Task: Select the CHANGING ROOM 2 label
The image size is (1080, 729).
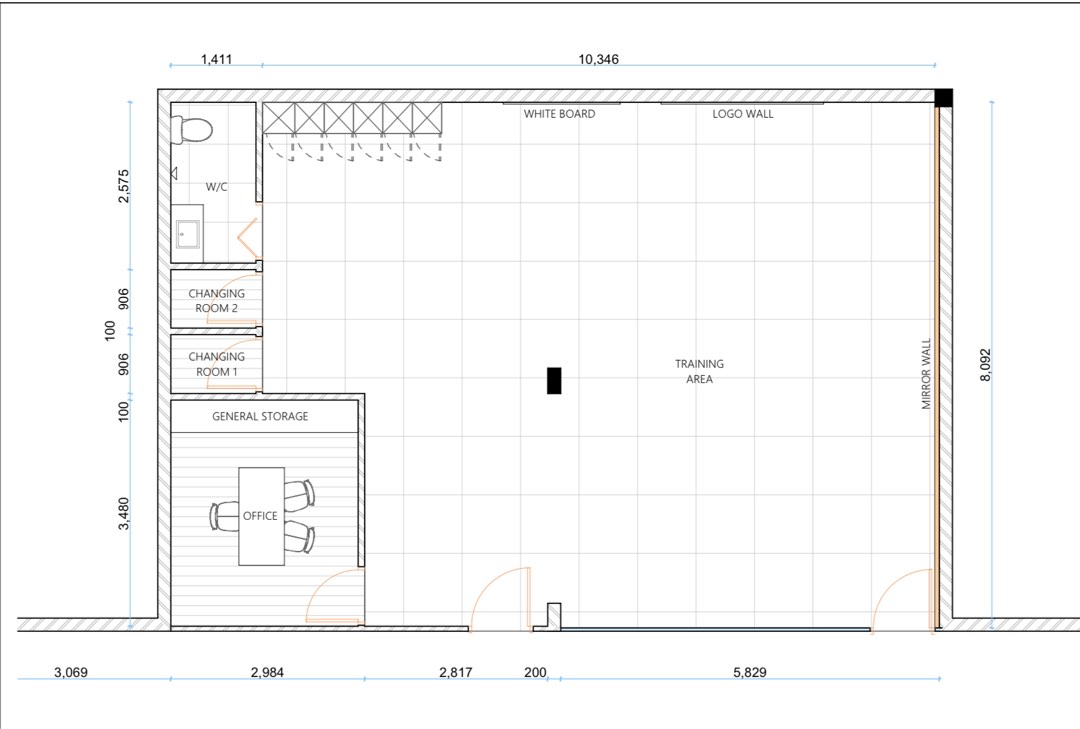Action: pos(216,300)
